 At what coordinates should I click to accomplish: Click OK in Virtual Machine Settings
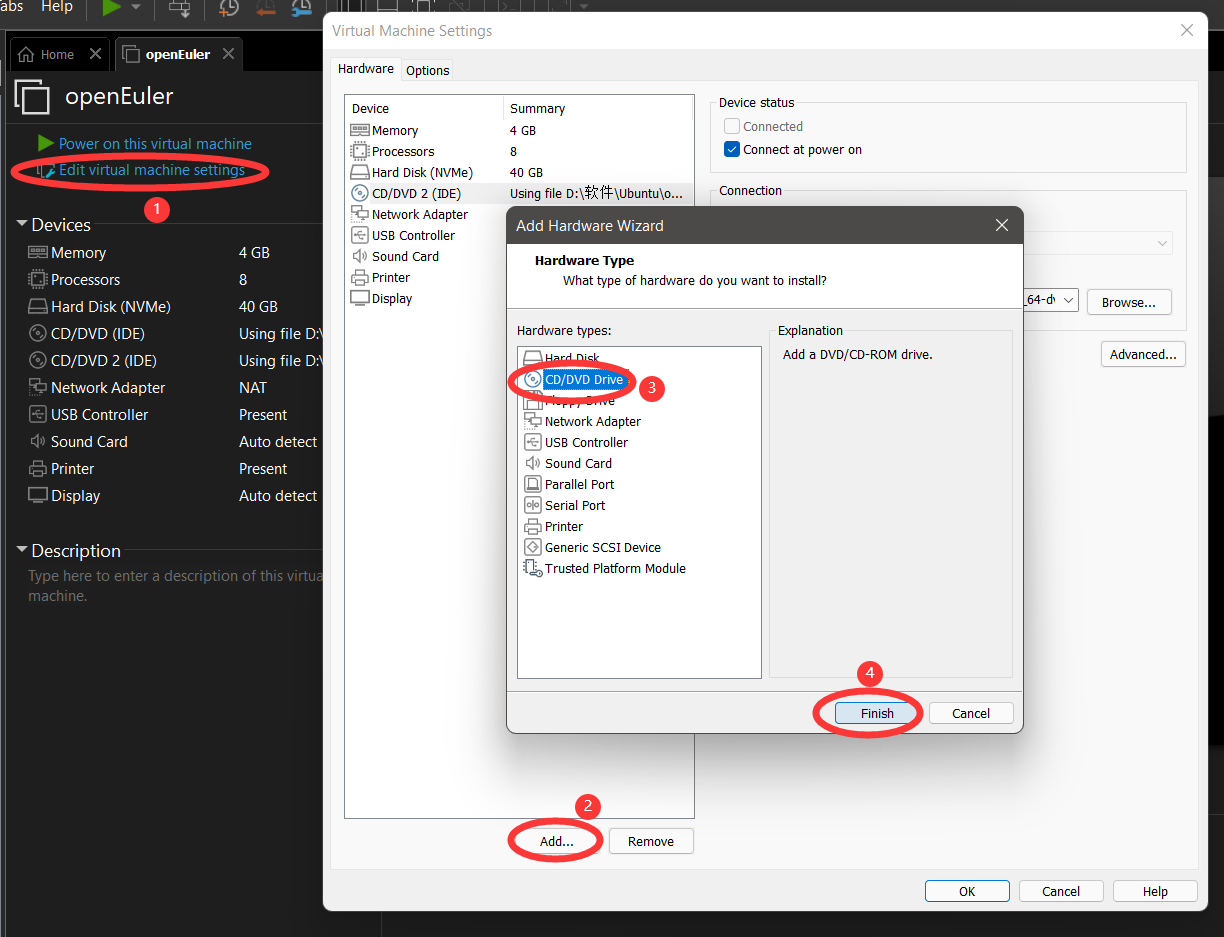967,891
